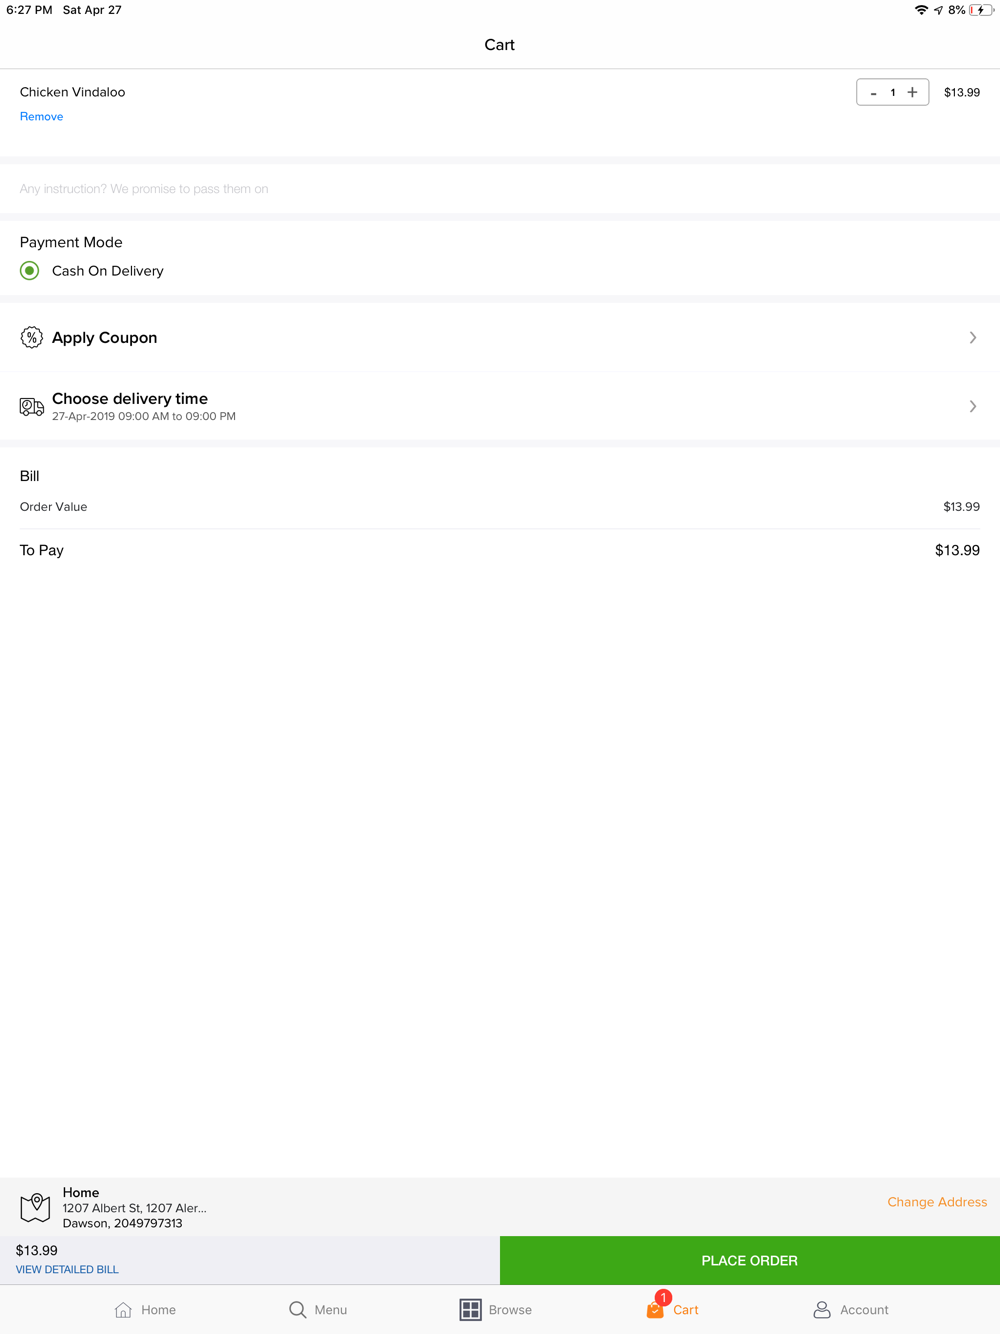This screenshot has height=1334, width=1000.
Task: Open Home tab house icon
Action: 123,1309
